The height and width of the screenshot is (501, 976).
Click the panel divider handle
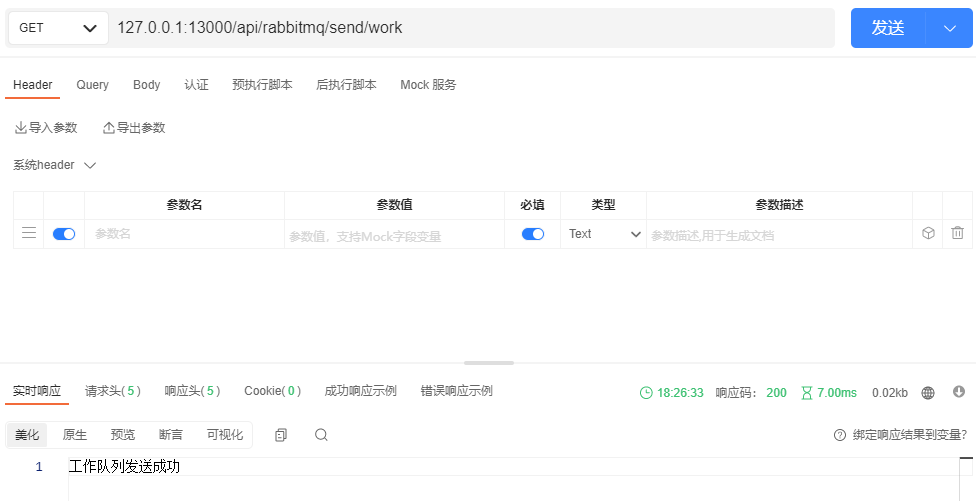click(x=489, y=363)
